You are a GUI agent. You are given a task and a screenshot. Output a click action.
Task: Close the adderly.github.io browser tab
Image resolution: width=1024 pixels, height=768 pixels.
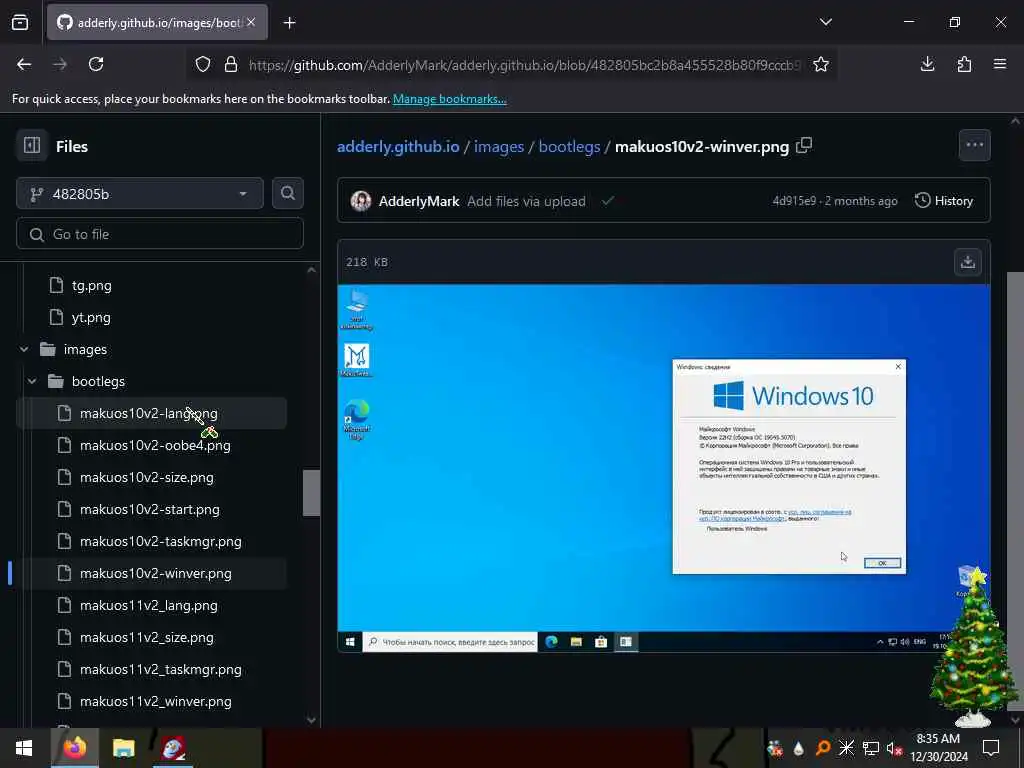[251, 22]
